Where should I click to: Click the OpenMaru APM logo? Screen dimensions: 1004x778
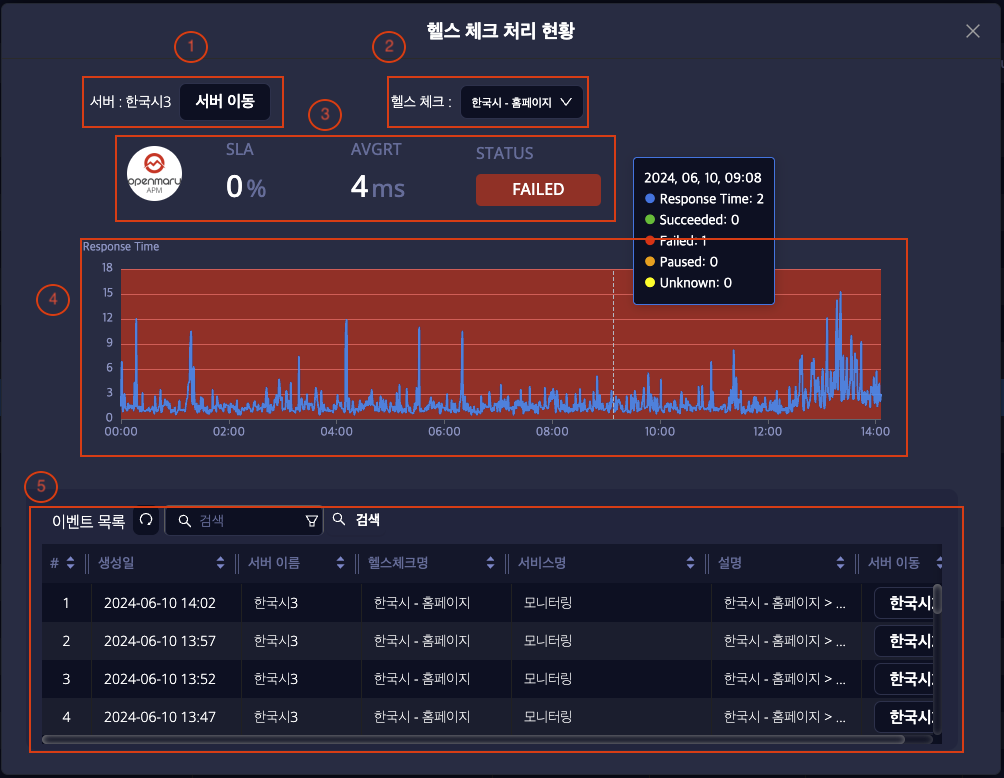click(154, 174)
